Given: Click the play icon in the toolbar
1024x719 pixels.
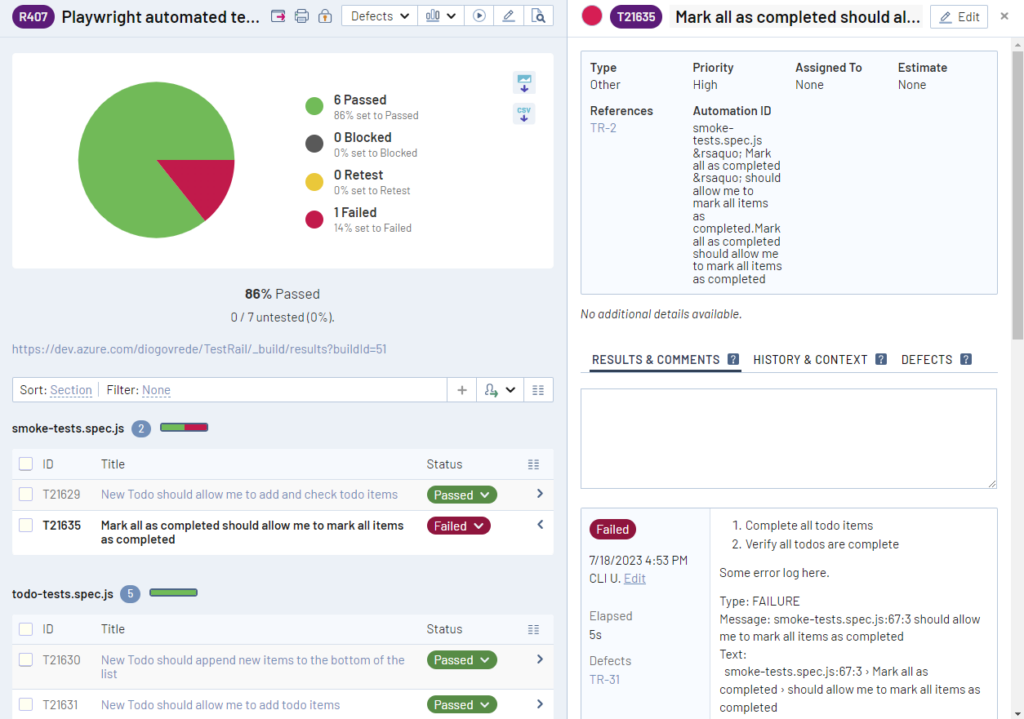Looking at the screenshot, I should [x=480, y=16].
